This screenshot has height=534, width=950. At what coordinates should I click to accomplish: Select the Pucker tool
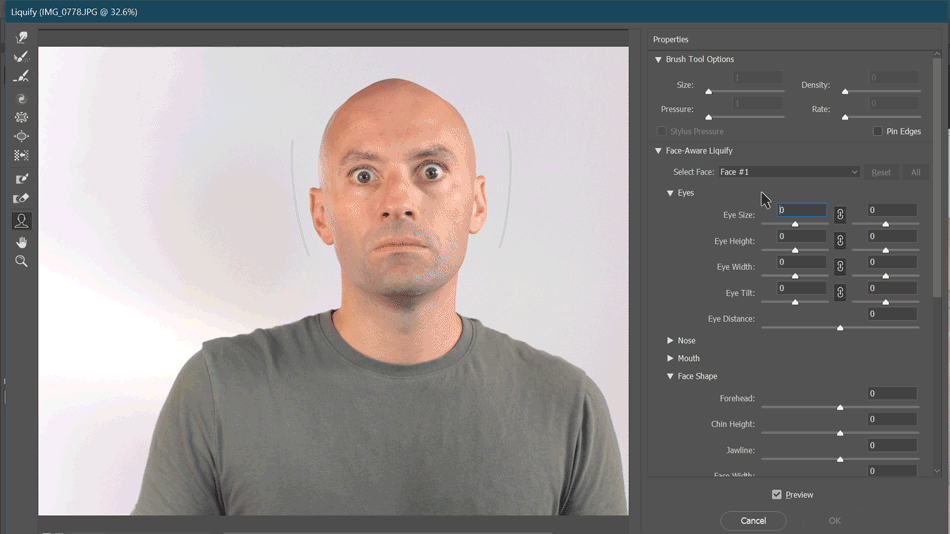[x=21, y=117]
